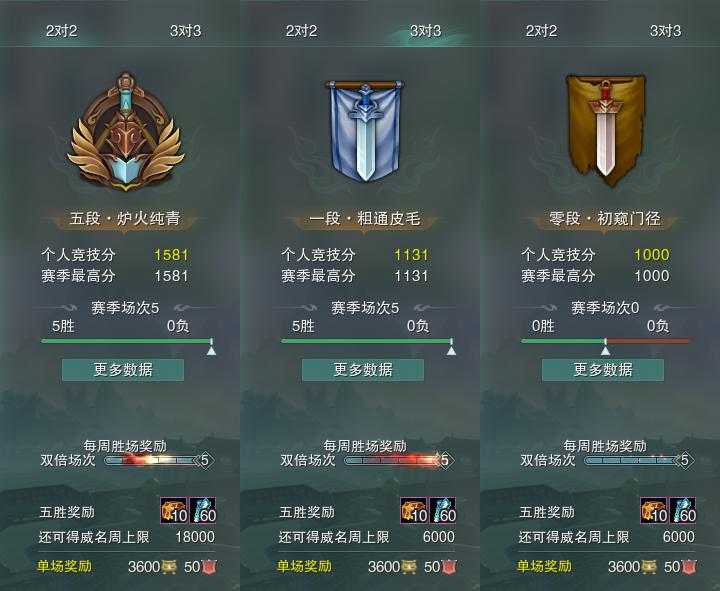Viewport: 720px width, 591px height.
Task: Click the blue 60 reward item in middle panel
Action: tap(443, 510)
